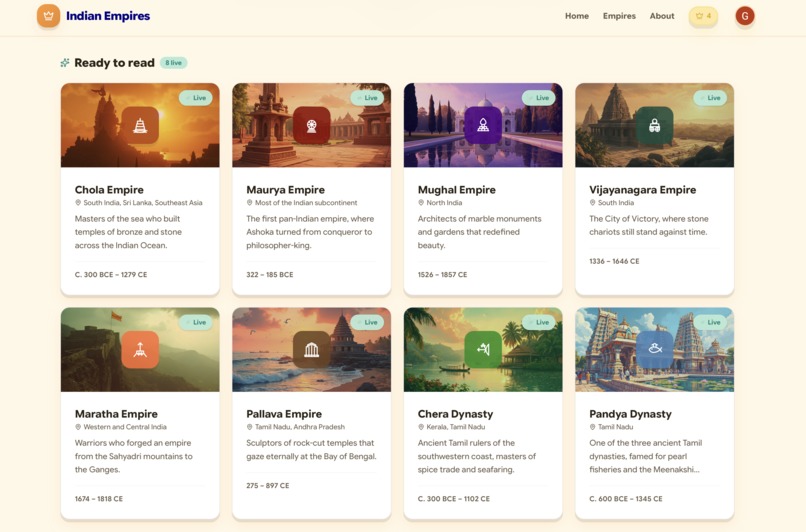Open the Vijayanagara Empire title
This screenshot has height=532, width=806.
coord(643,190)
